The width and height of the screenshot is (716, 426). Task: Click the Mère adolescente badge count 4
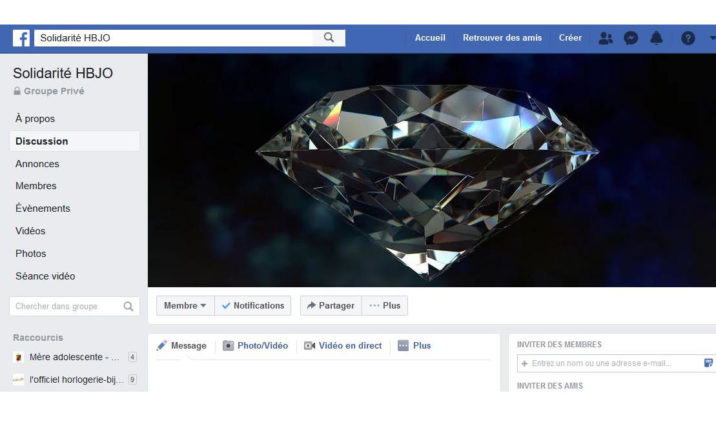[132, 357]
